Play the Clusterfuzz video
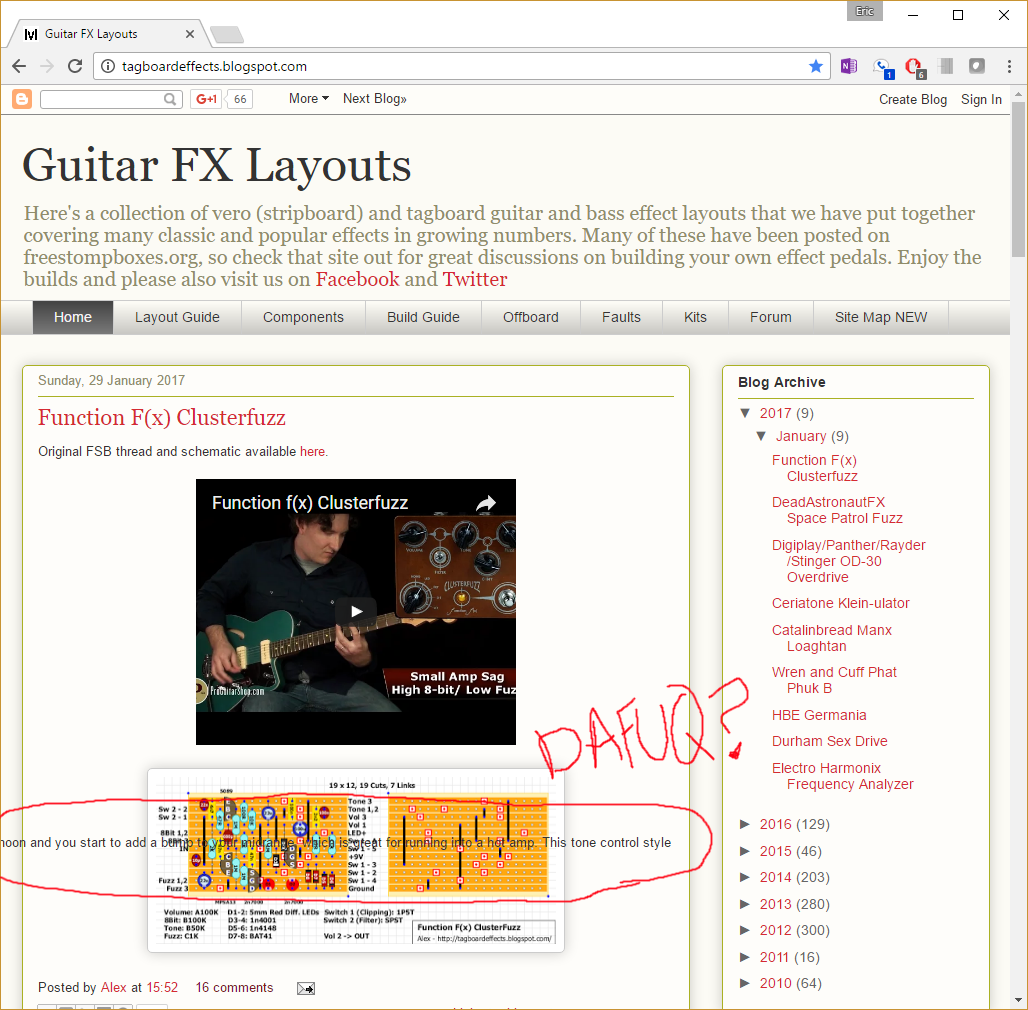The width and height of the screenshot is (1028, 1010). click(x=356, y=612)
